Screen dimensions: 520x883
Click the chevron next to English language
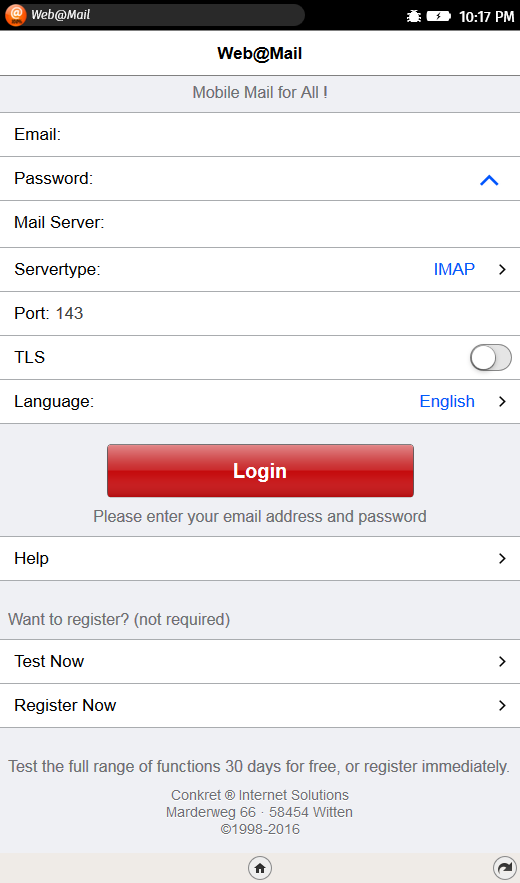(502, 402)
